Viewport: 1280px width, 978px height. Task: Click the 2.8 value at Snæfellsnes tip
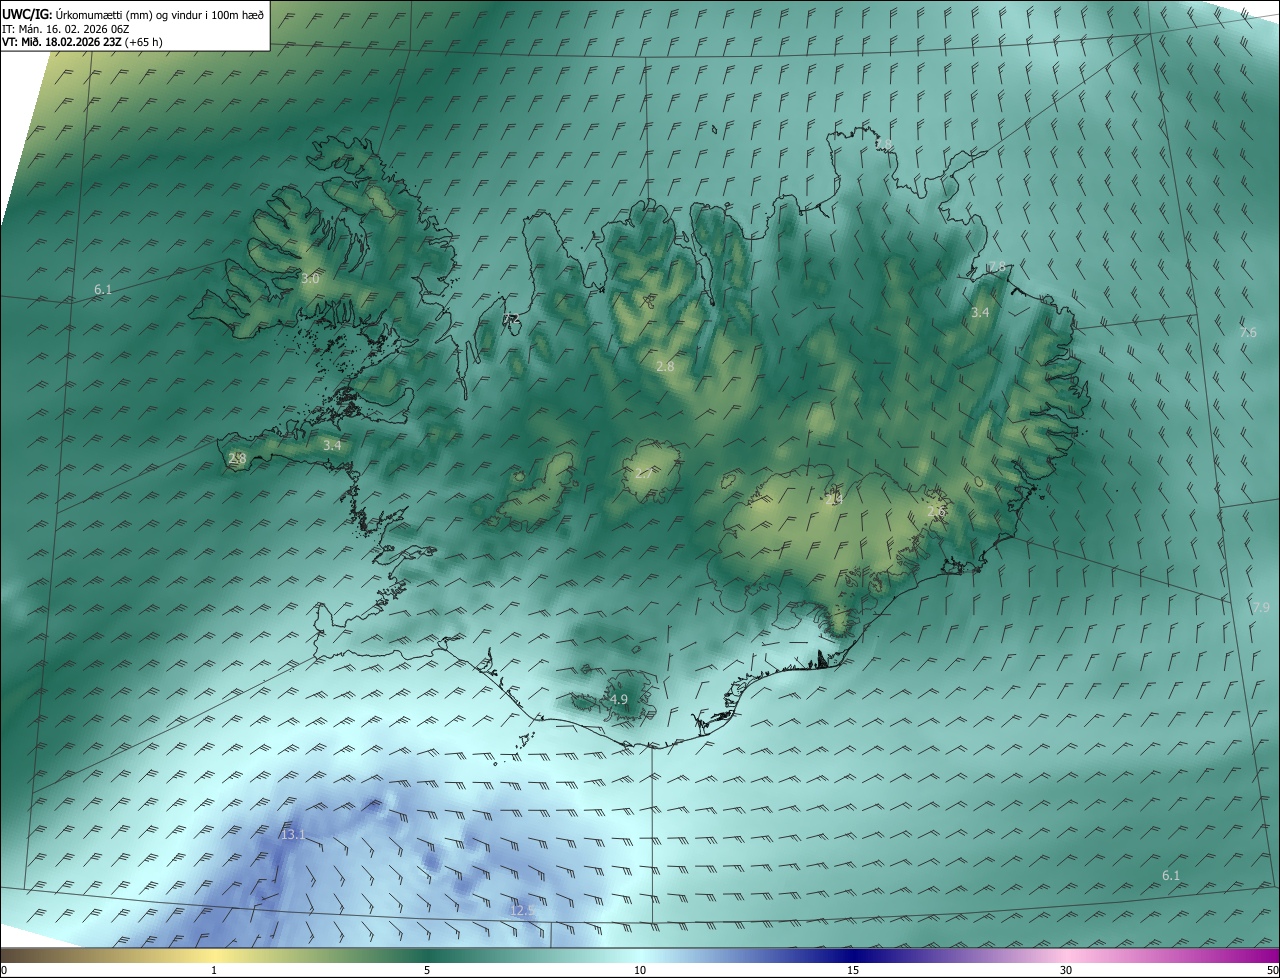pos(237,459)
